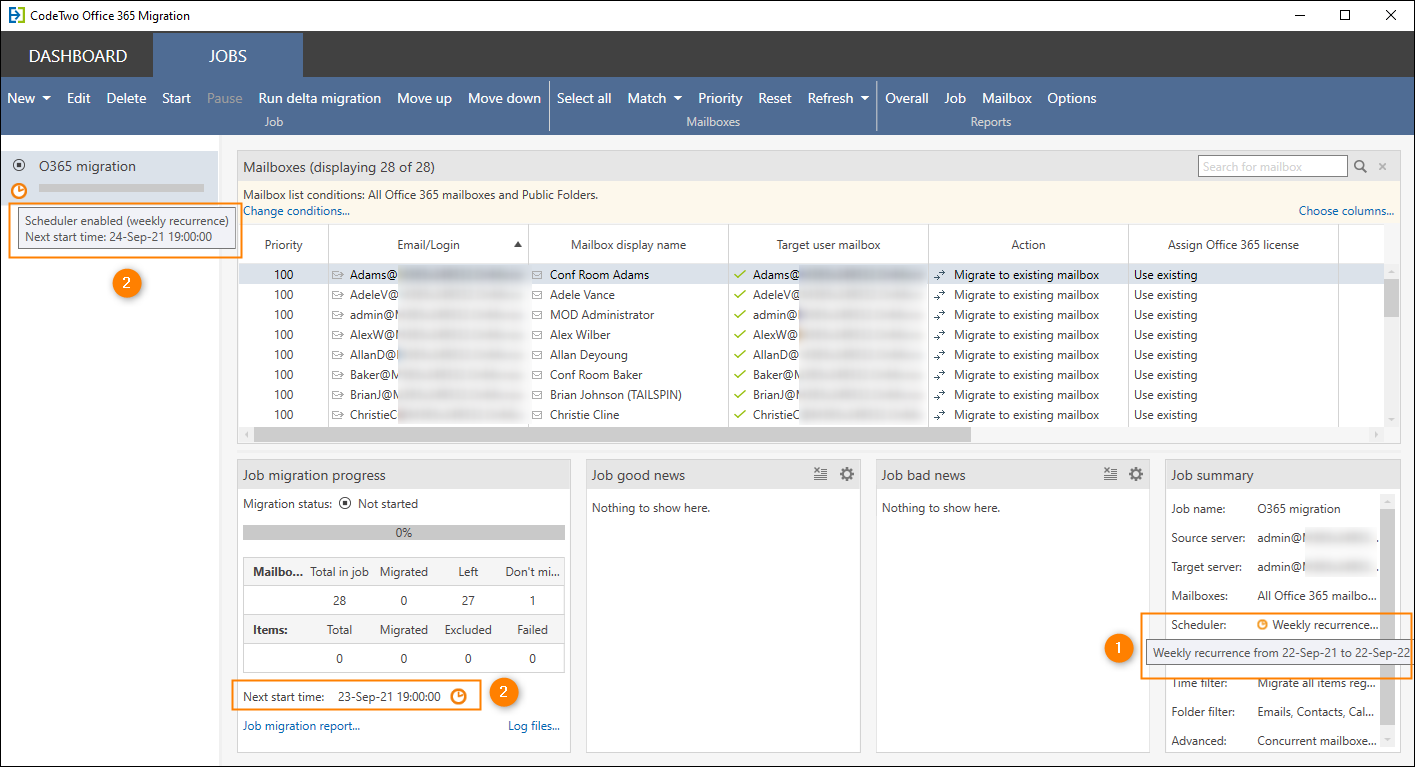1415x767 pixels.
Task: Switch to the DASHBOARD tab
Action: [x=76, y=56]
